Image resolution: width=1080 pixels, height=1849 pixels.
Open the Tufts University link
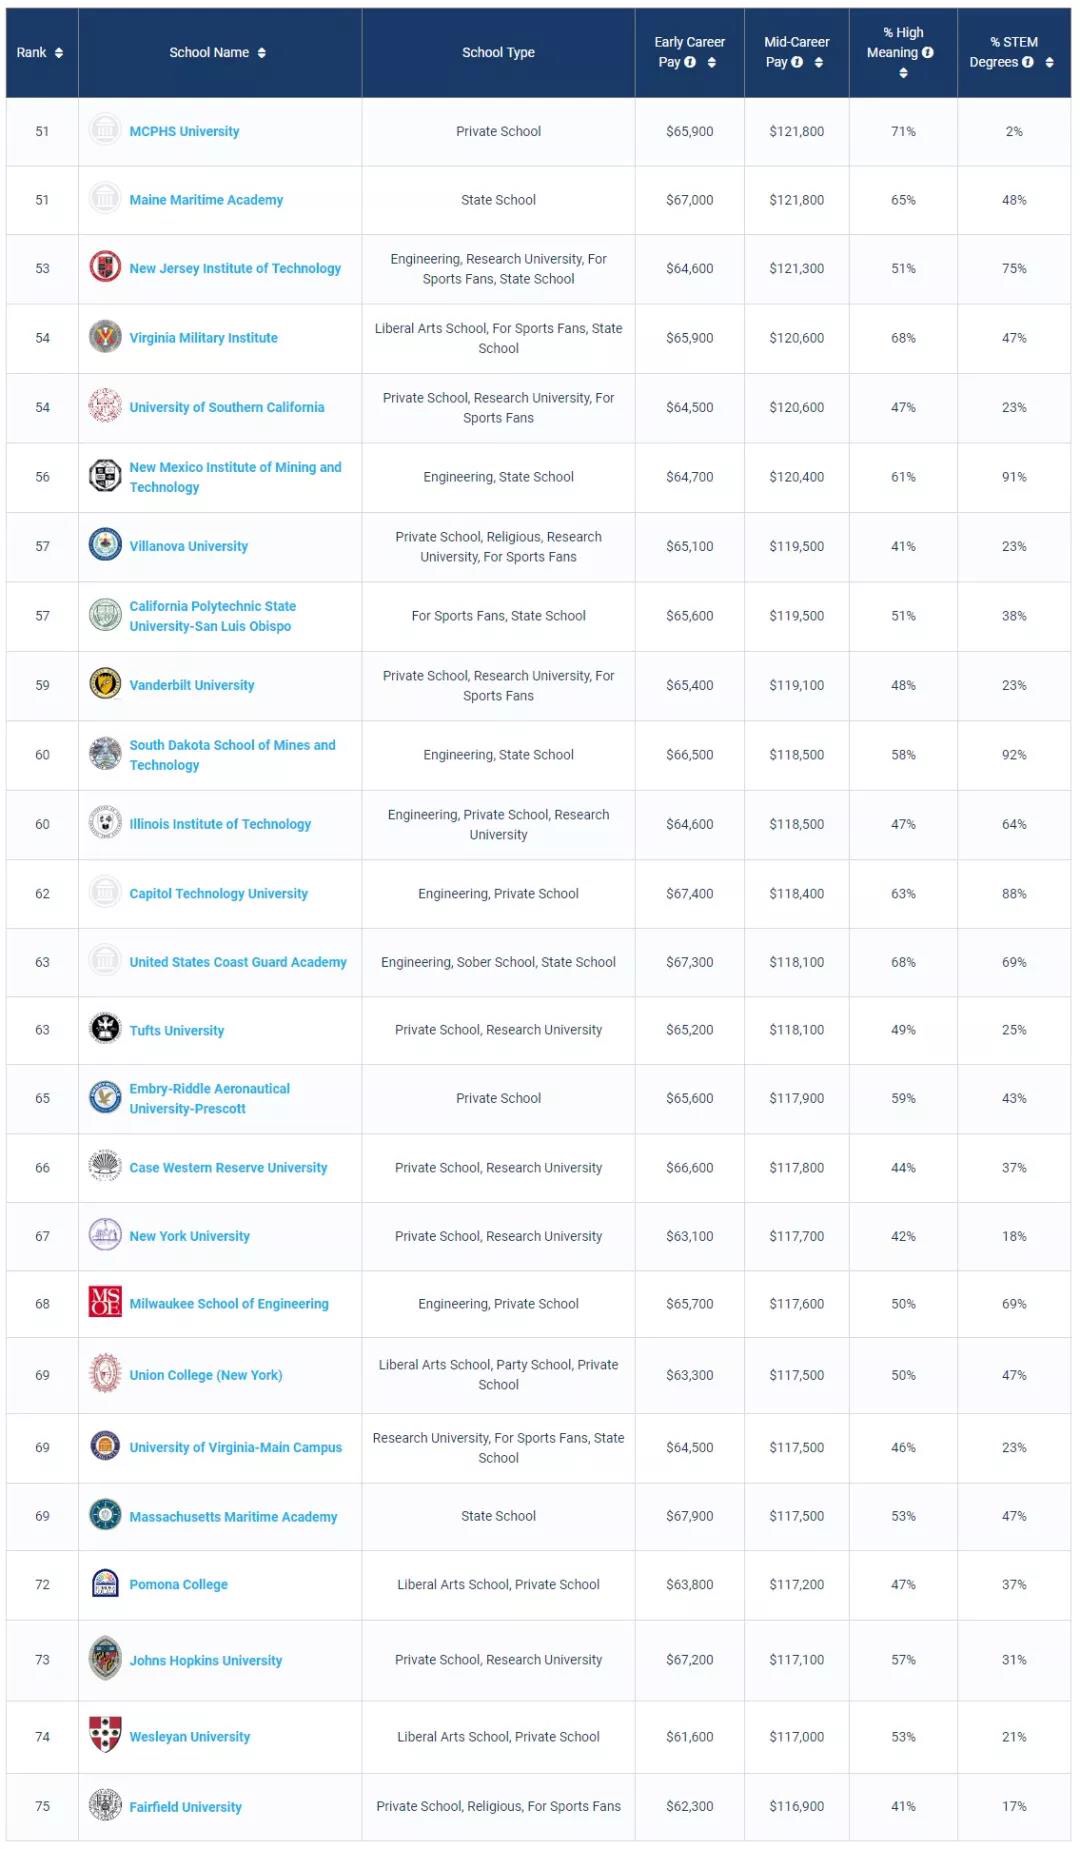click(176, 1030)
